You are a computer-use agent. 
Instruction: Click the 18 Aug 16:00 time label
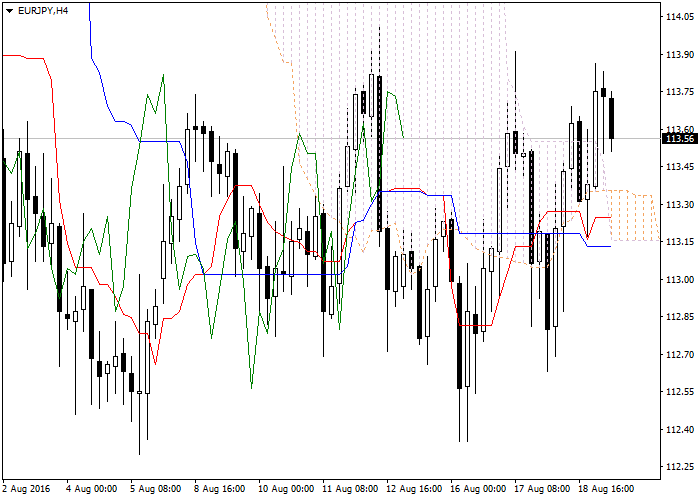pyautogui.click(x=606, y=488)
